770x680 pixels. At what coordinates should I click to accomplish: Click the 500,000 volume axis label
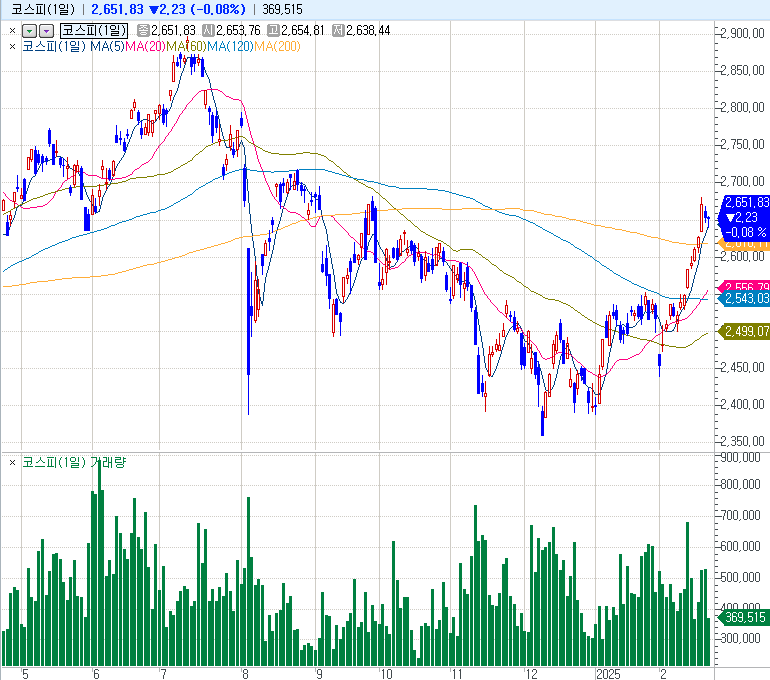click(741, 577)
